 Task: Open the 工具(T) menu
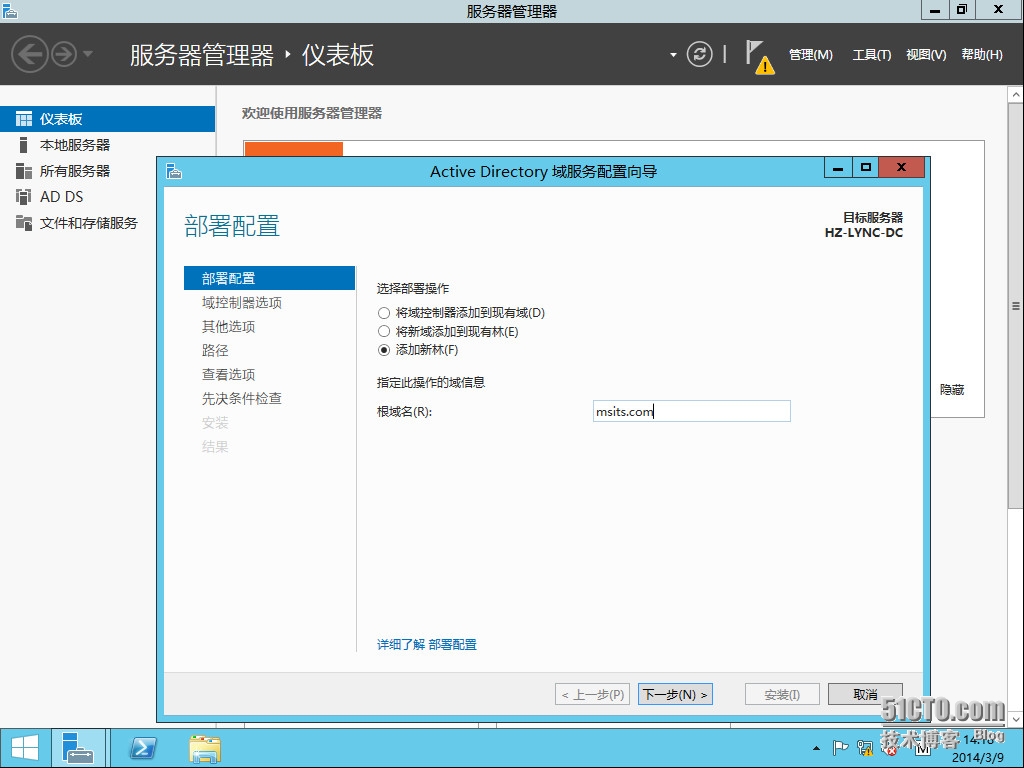871,55
